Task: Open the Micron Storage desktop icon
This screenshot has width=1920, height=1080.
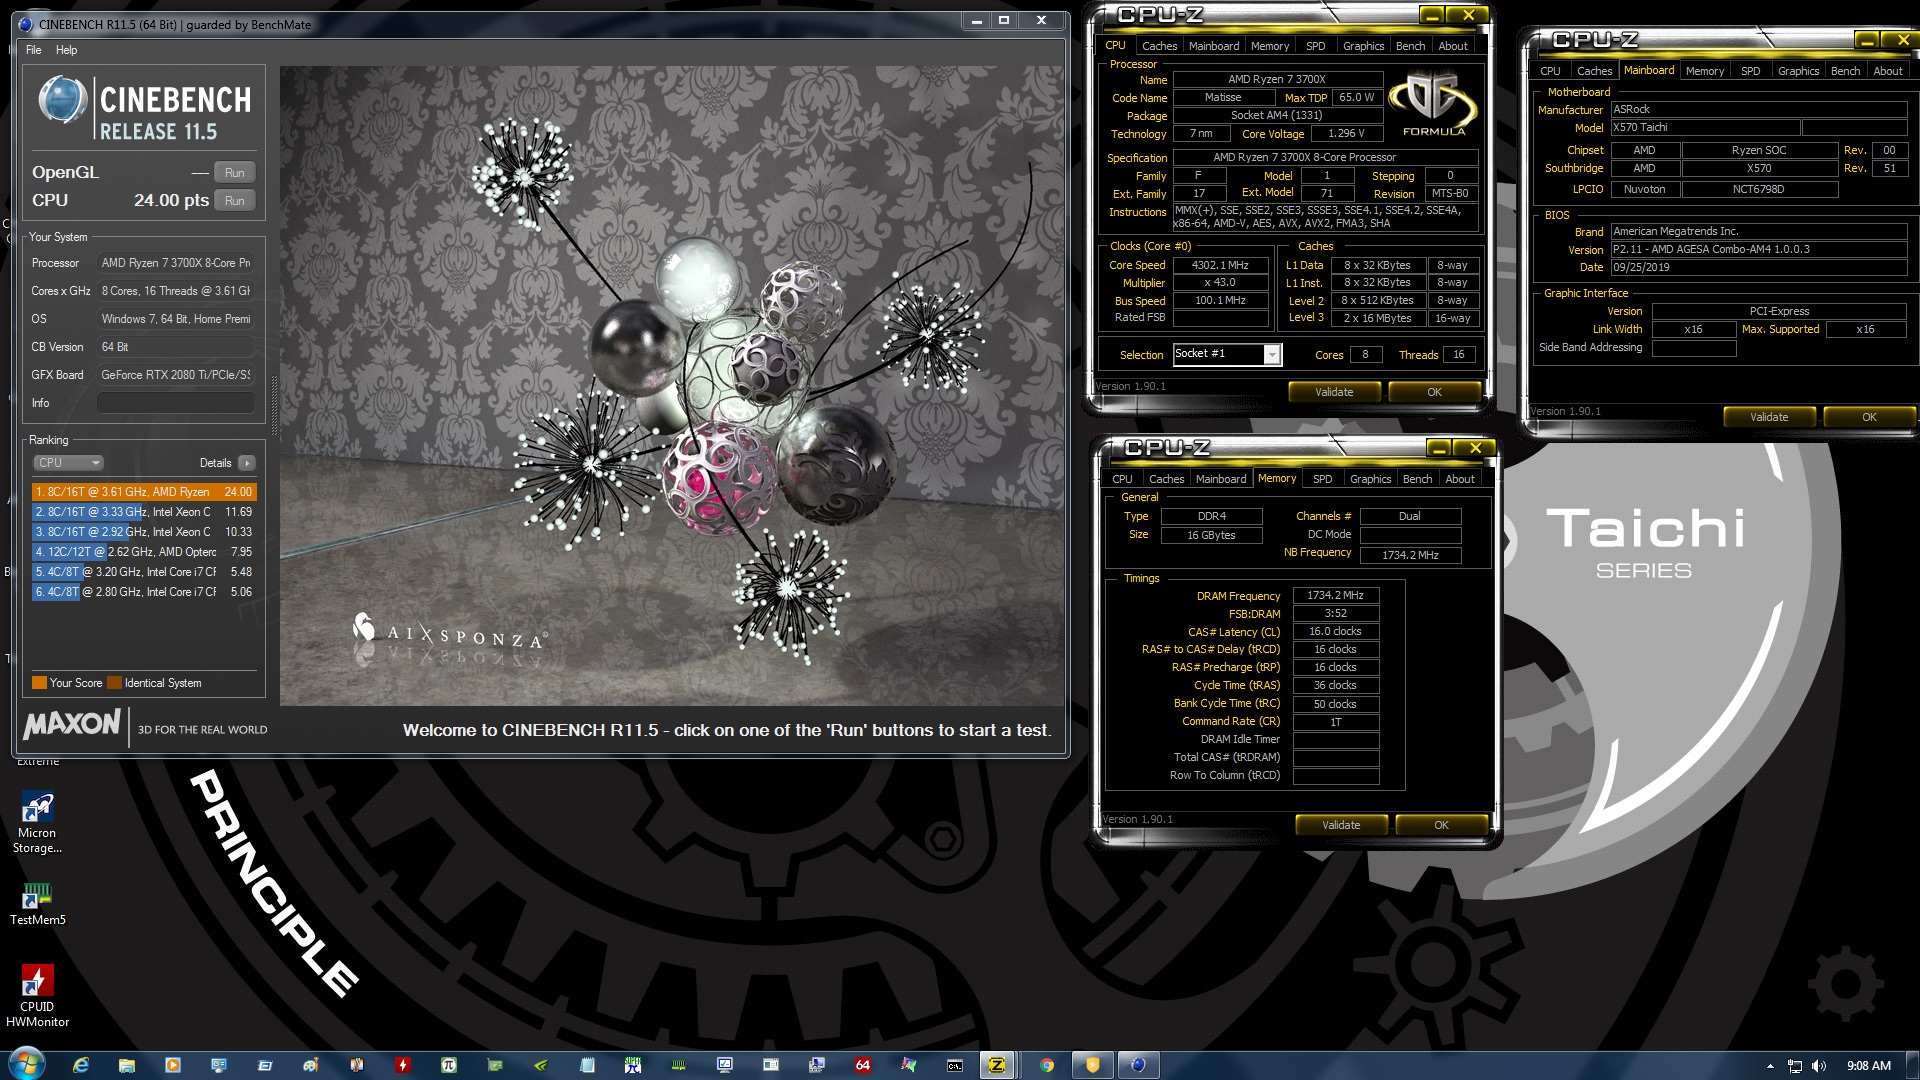Action: 37,822
